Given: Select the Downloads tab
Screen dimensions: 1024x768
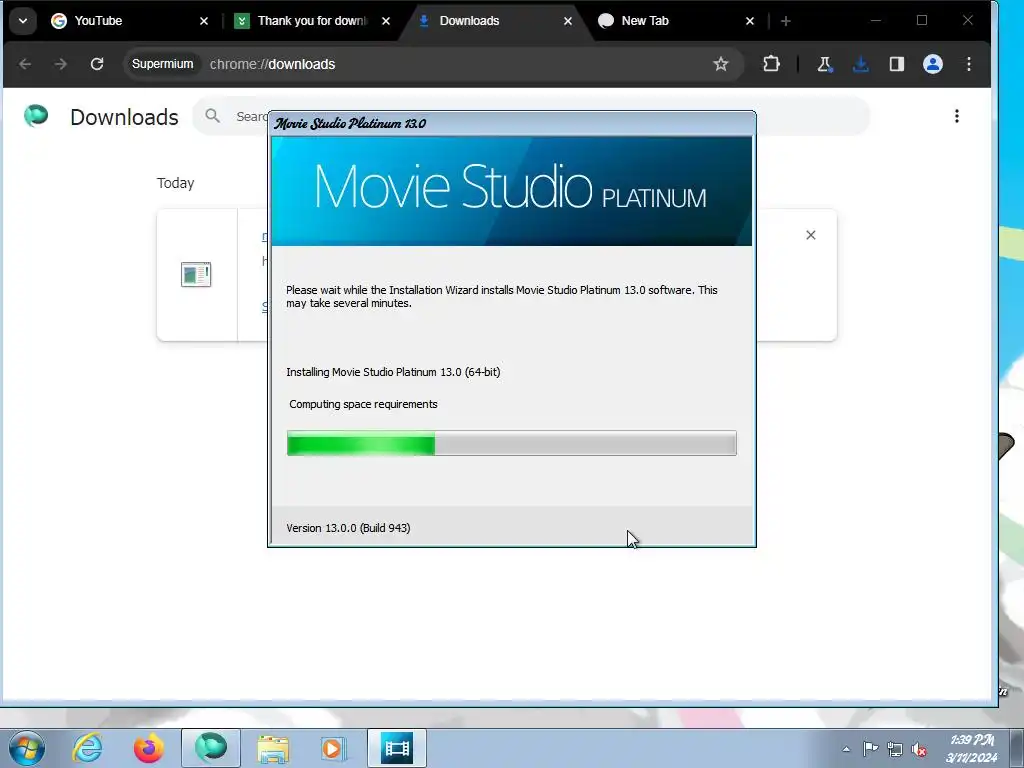Looking at the screenshot, I should click(x=494, y=21).
